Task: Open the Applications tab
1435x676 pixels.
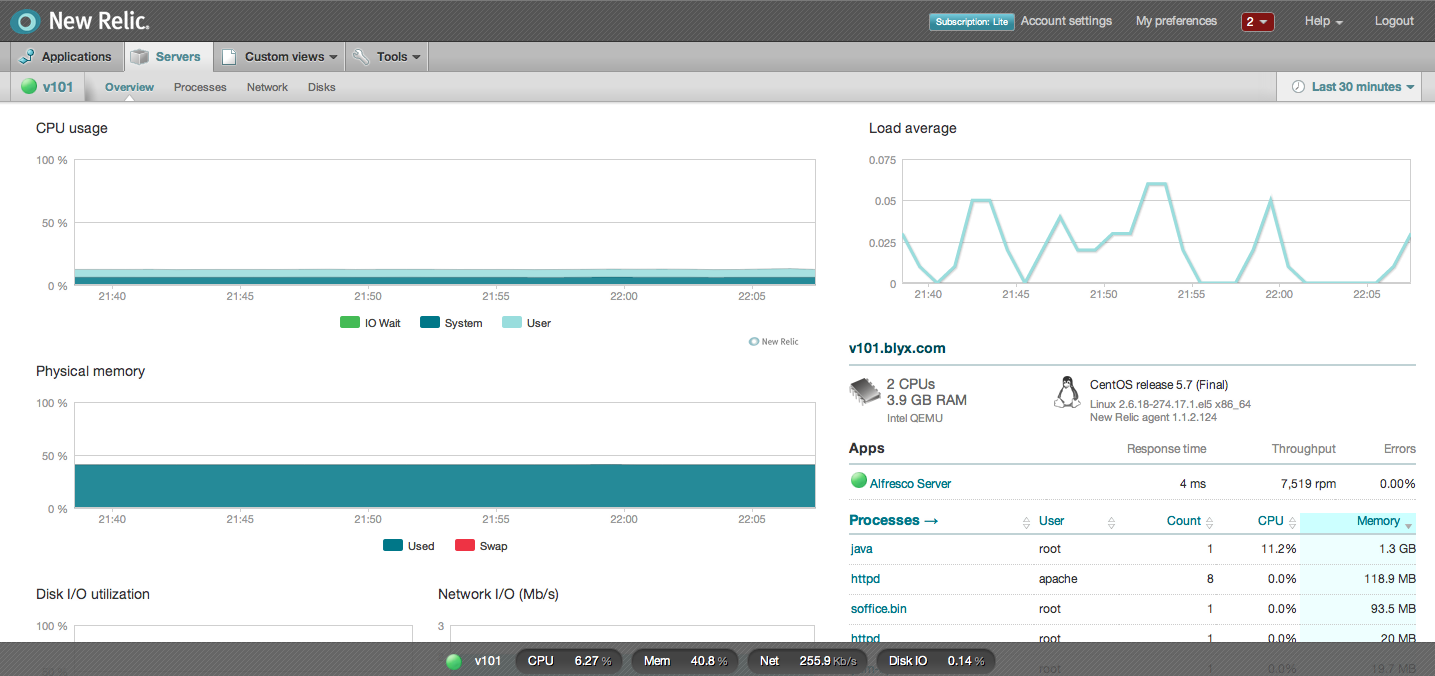Action: 66,57
